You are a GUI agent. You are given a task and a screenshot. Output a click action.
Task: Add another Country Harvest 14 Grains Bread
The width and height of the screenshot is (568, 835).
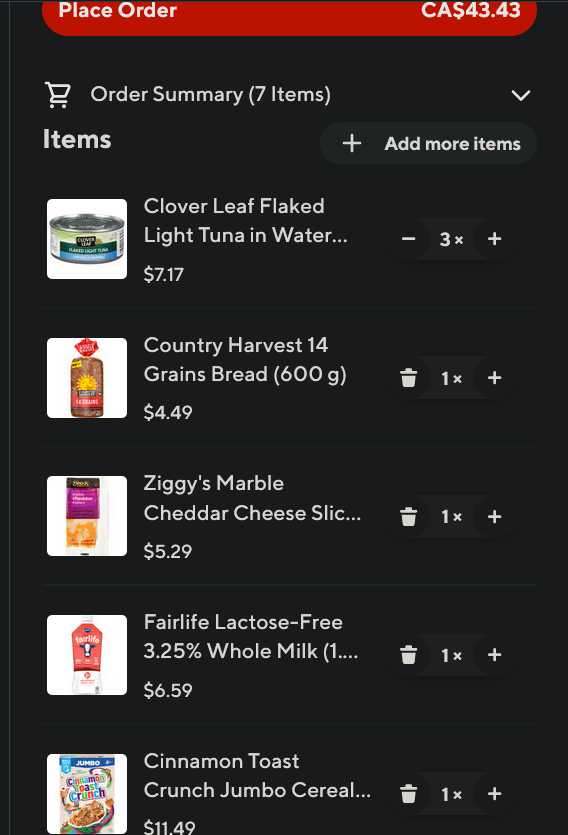point(495,378)
